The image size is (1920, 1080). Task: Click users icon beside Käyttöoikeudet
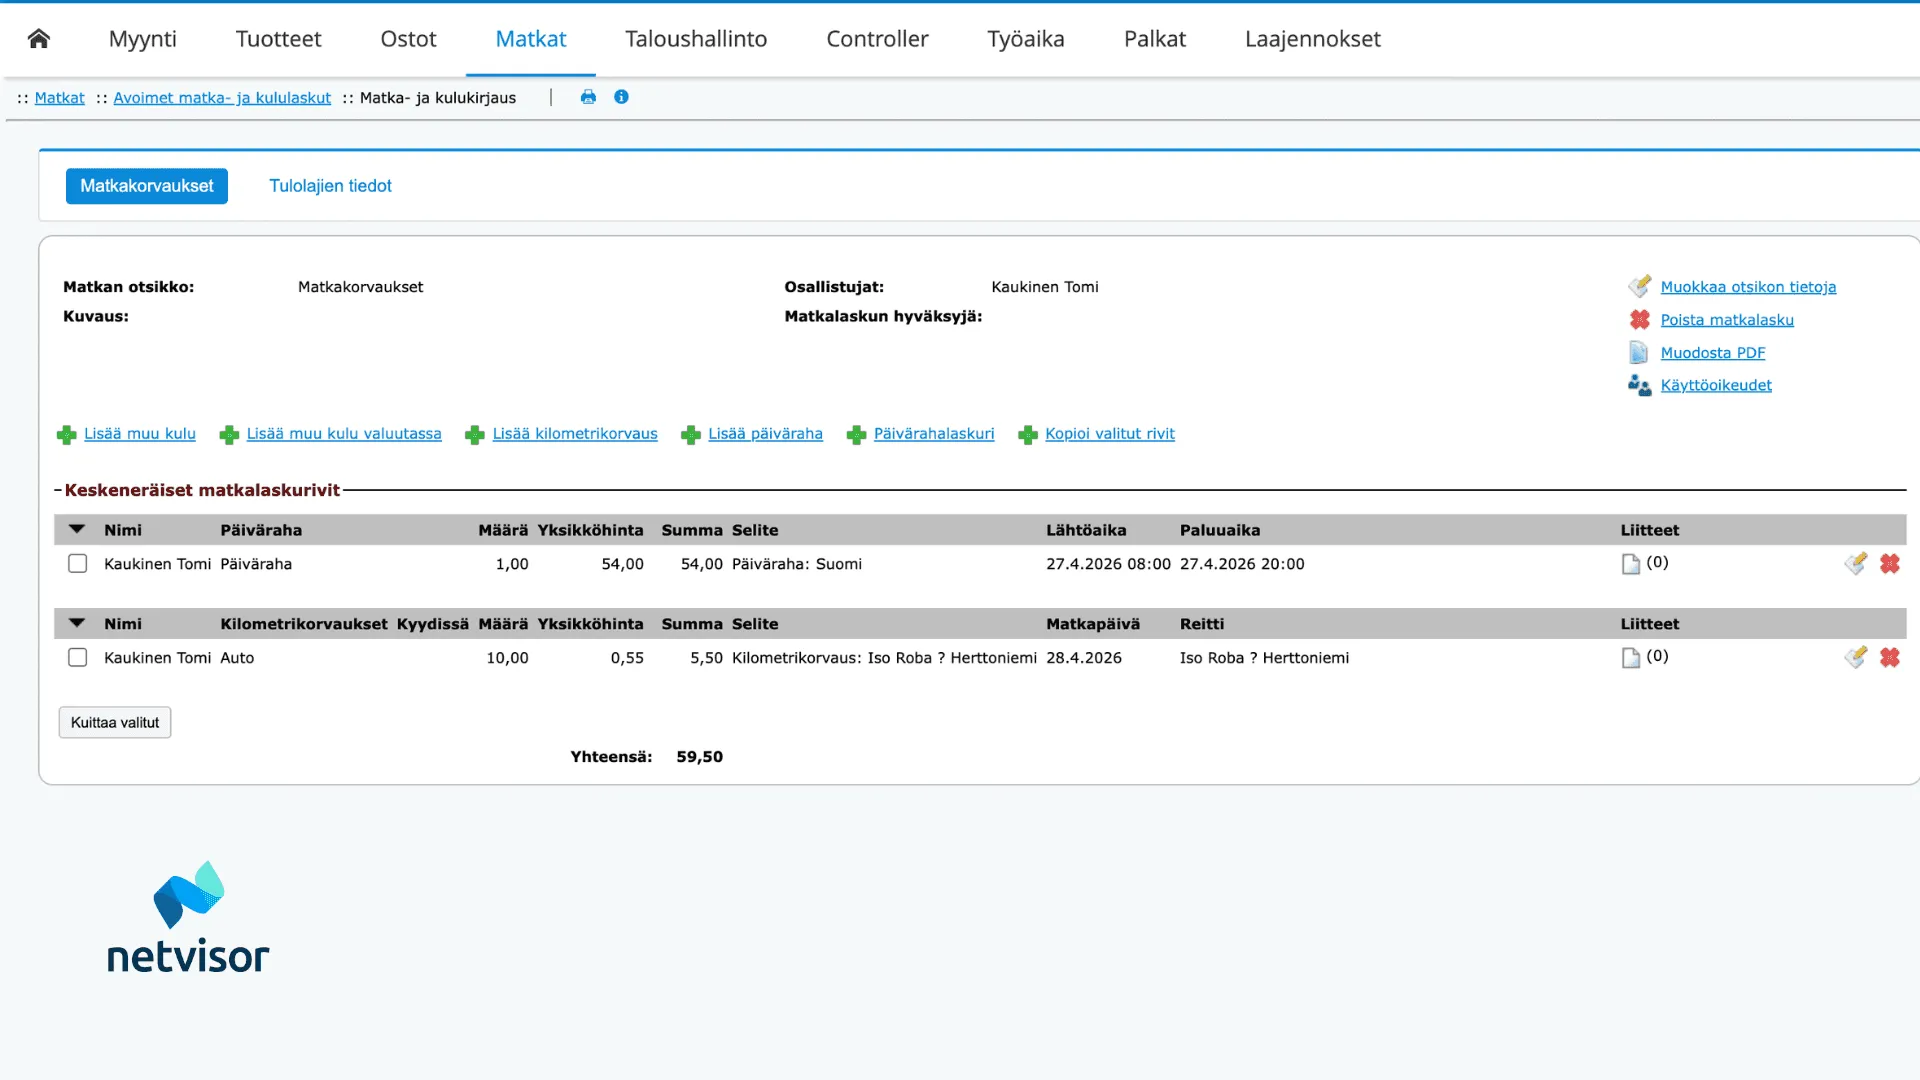(1639, 385)
